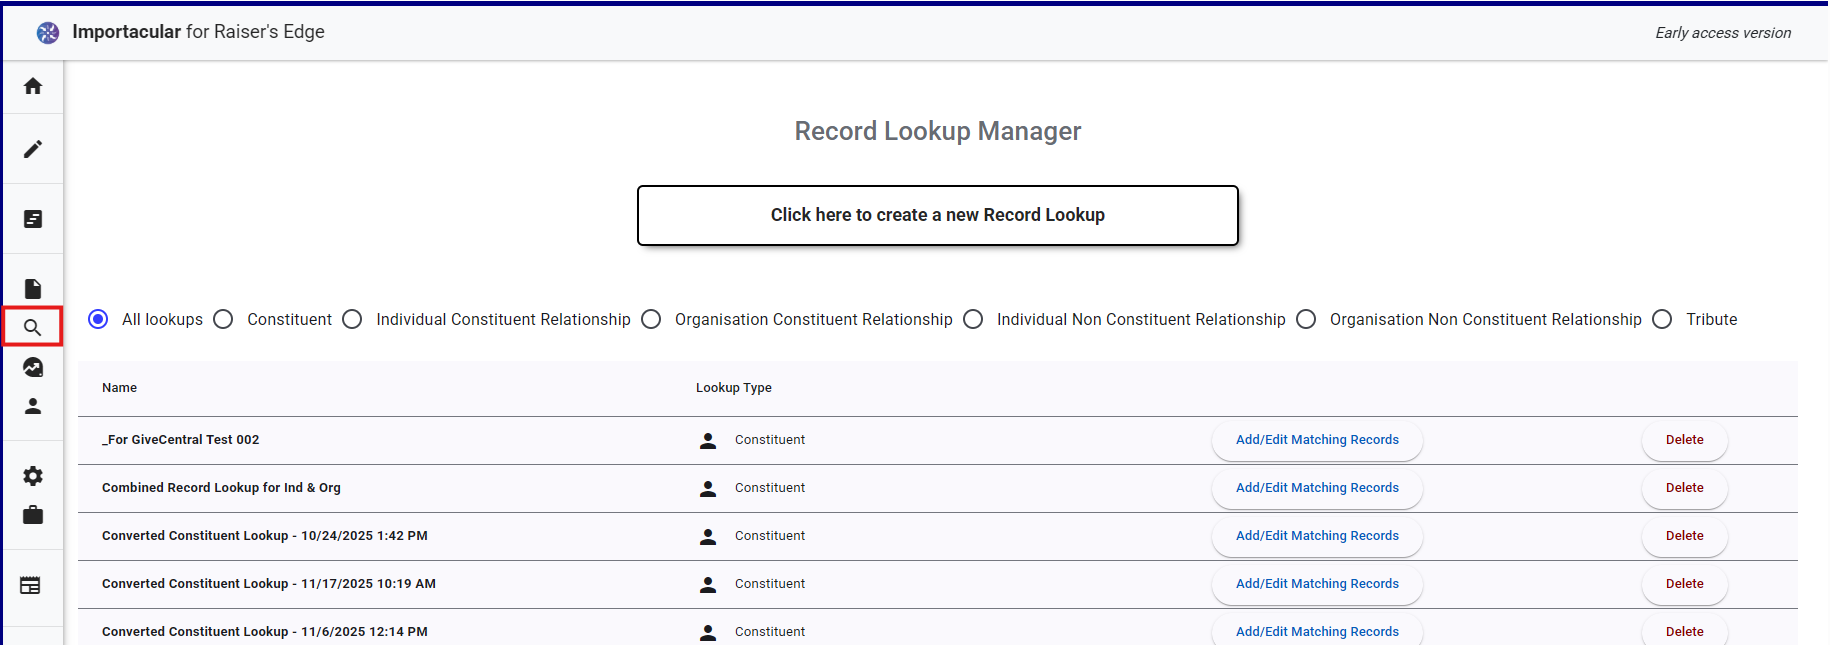Open the sticky note icon in sidebar
1830x645 pixels.
[x=33, y=219]
